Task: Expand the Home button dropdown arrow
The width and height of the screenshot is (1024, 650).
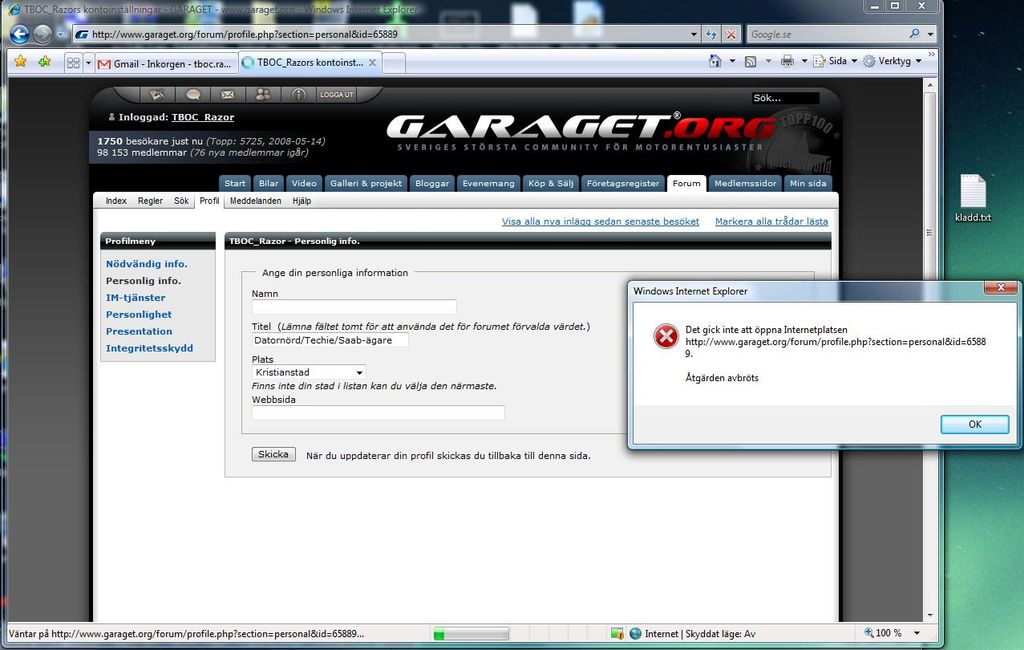Action: pyautogui.click(x=732, y=61)
